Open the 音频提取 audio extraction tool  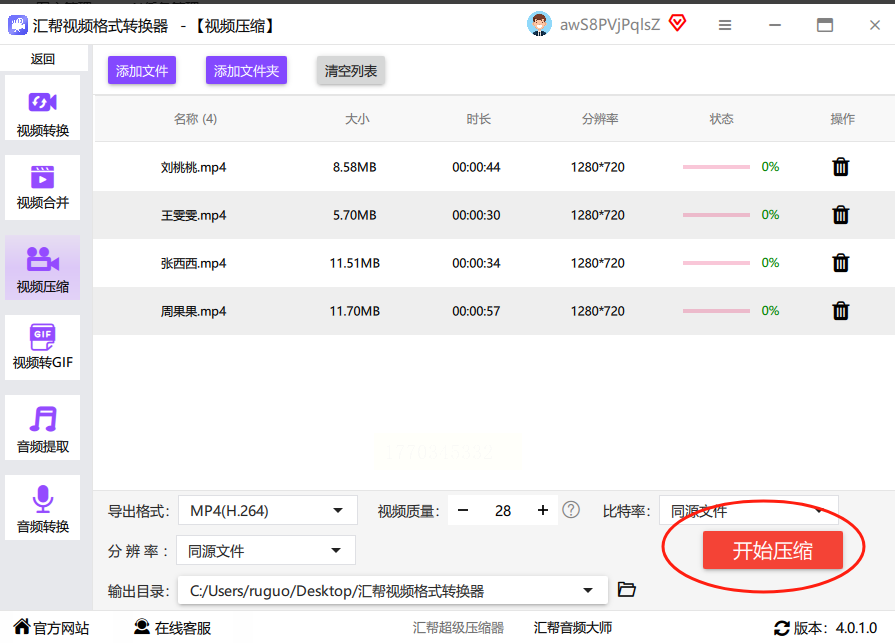pyautogui.click(x=43, y=431)
